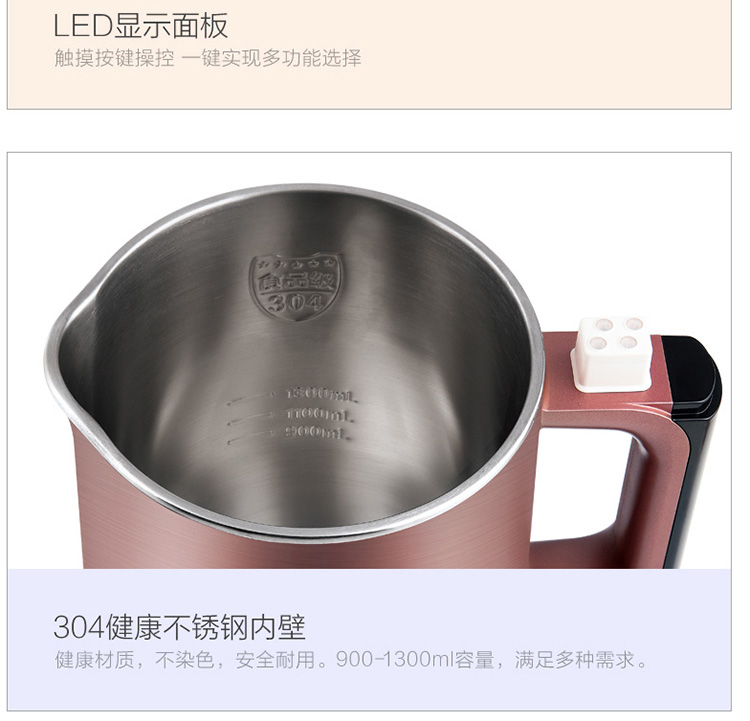The height and width of the screenshot is (721, 750).
Task: Click the lavender caption banner
Action: point(369,640)
